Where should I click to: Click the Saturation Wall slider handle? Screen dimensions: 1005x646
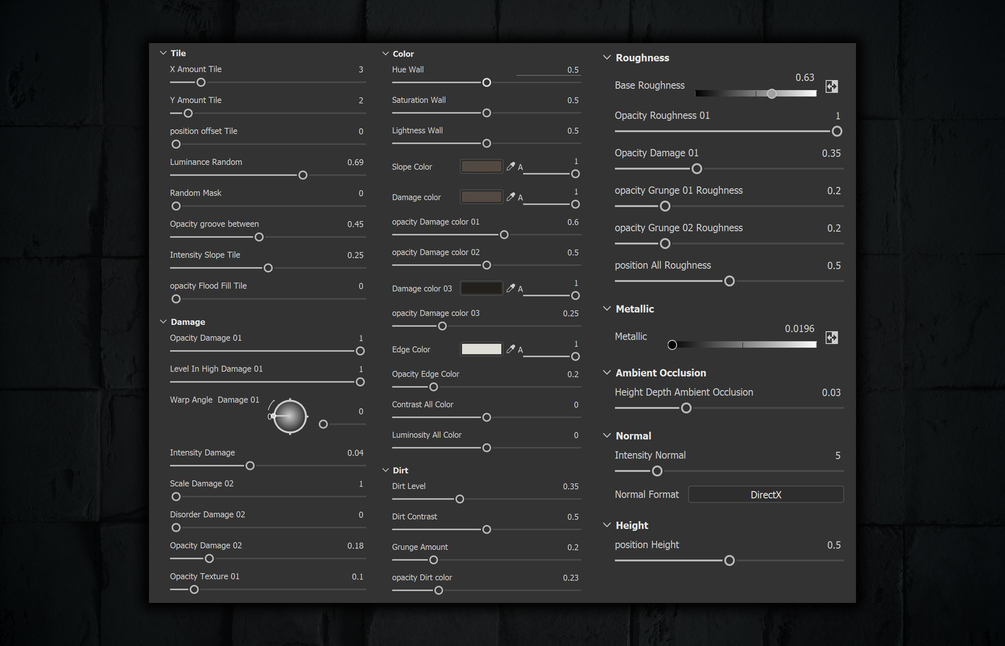click(x=486, y=113)
